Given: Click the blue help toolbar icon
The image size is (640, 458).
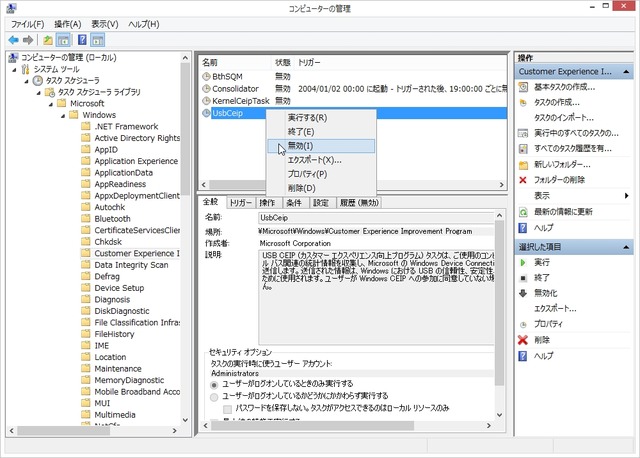Looking at the screenshot, I should (x=82, y=40).
